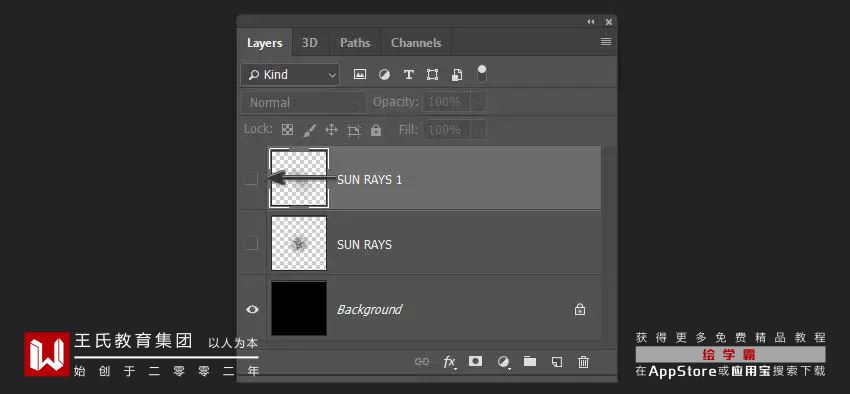Select SUN RAYS layer thumbnail
The height and width of the screenshot is (394, 850).
pyautogui.click(x=299, y=243)
